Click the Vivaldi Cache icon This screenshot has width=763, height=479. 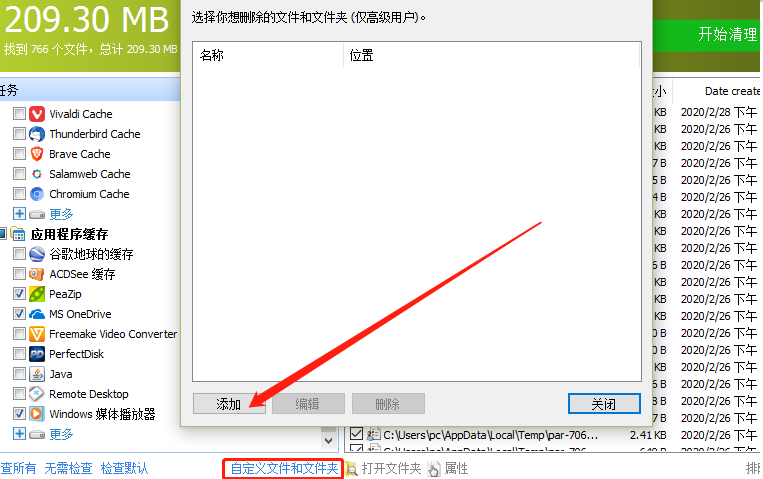37,114
